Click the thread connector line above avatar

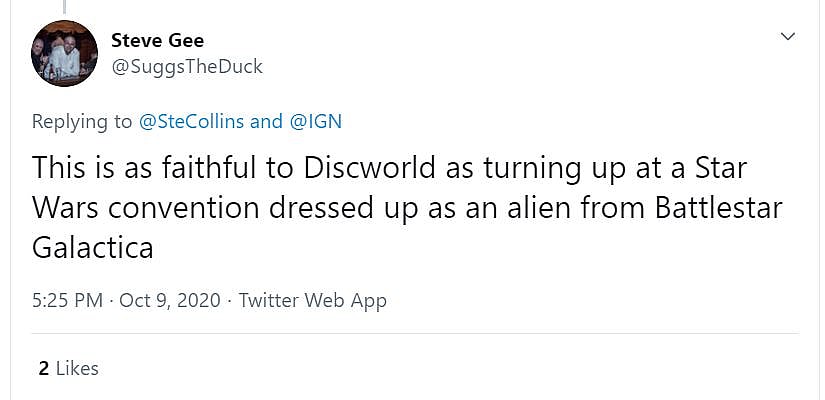(x=65, y=6)
